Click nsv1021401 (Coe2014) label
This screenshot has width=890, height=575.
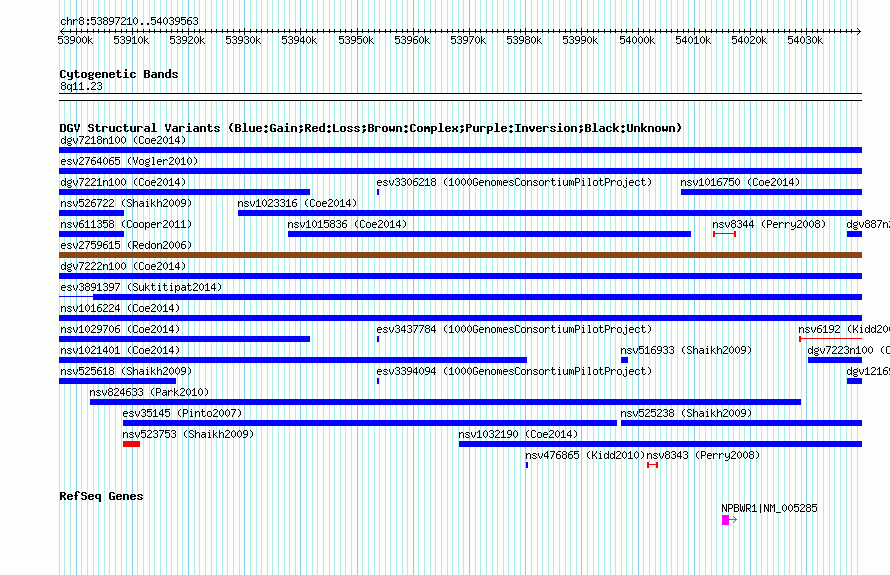(x=120, y=350)
